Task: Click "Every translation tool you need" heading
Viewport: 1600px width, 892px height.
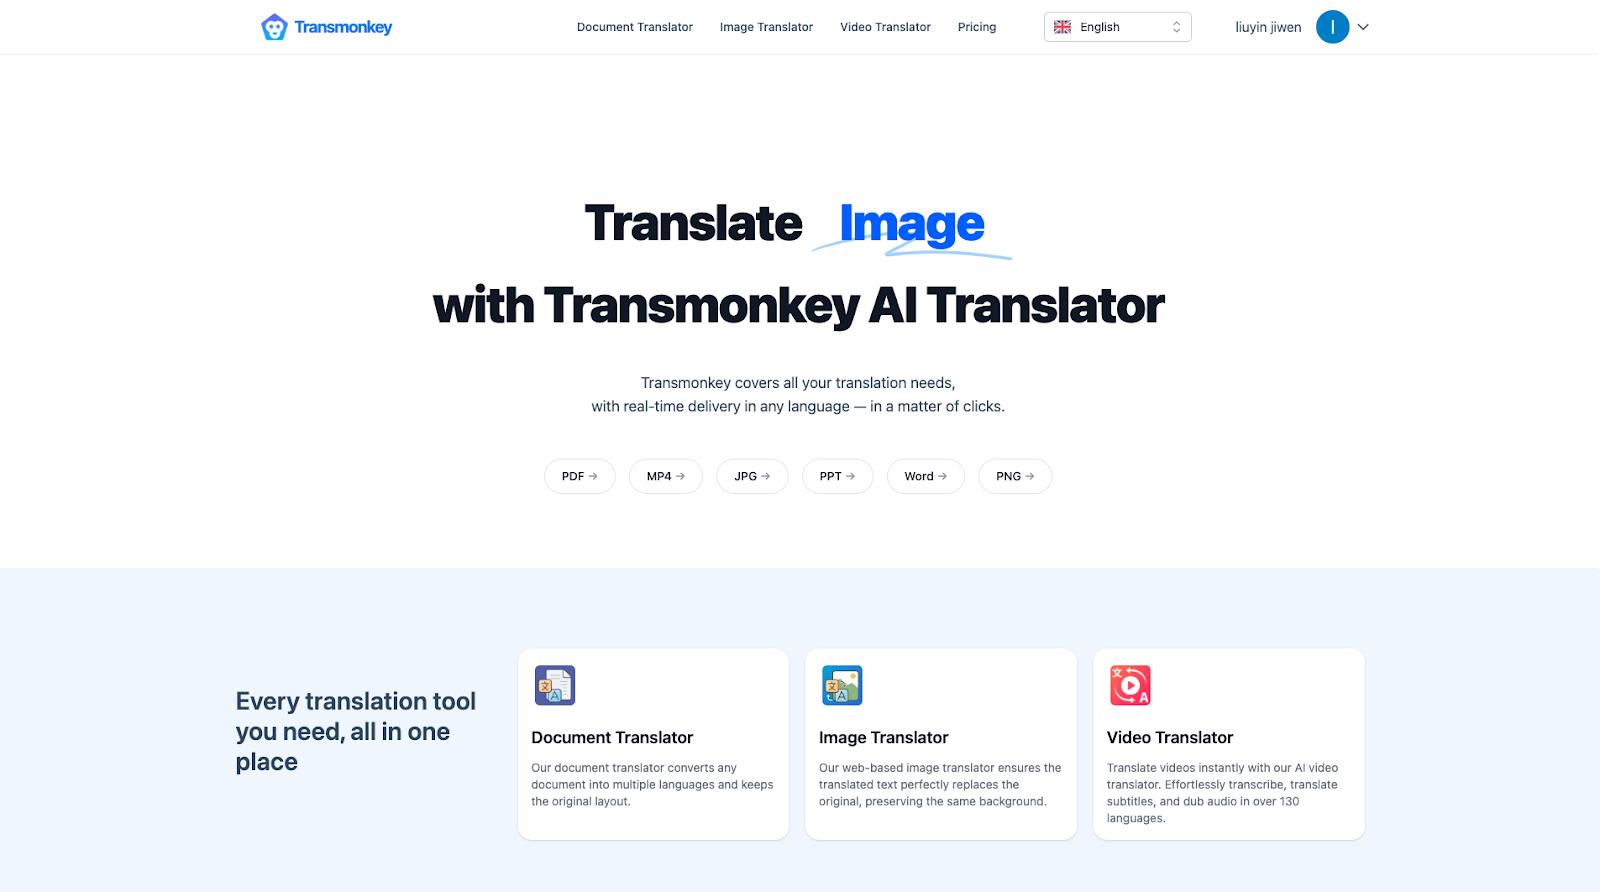Action: pos(356,731)
